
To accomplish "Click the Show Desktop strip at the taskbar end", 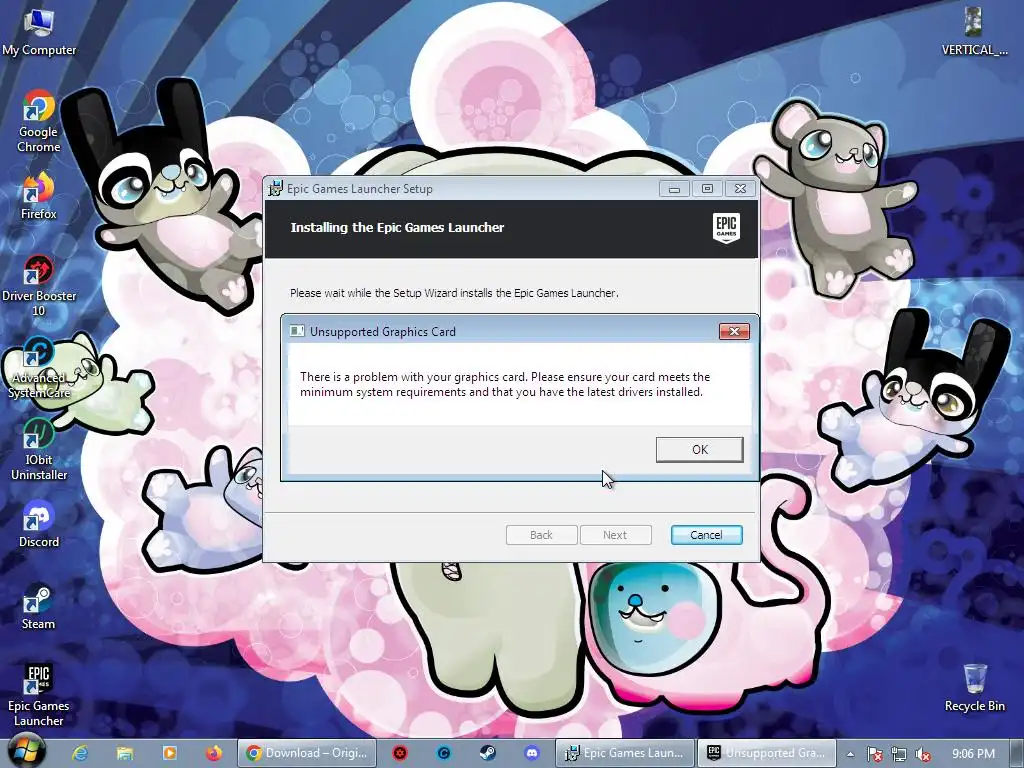I will click(x=1017, y=753).
